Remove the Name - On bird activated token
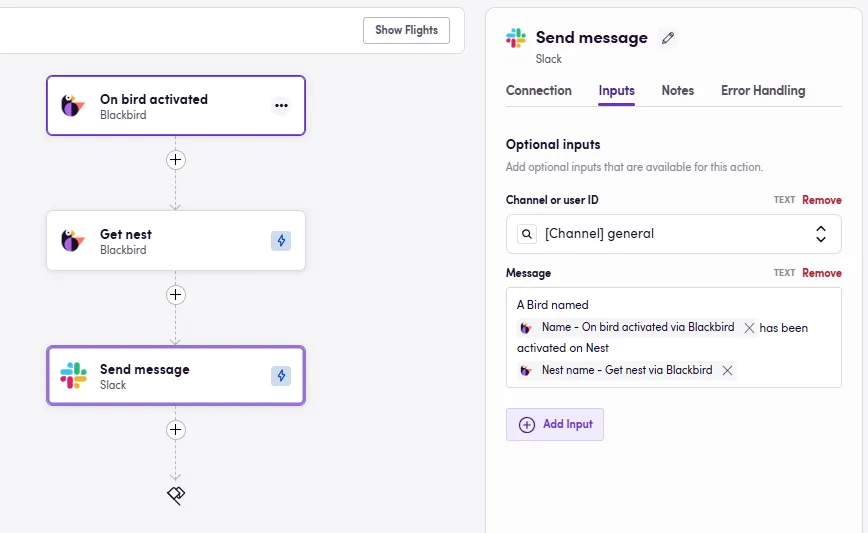Viewport: 868px width, 533px height. pyautogui.click(x=749, y=328)
